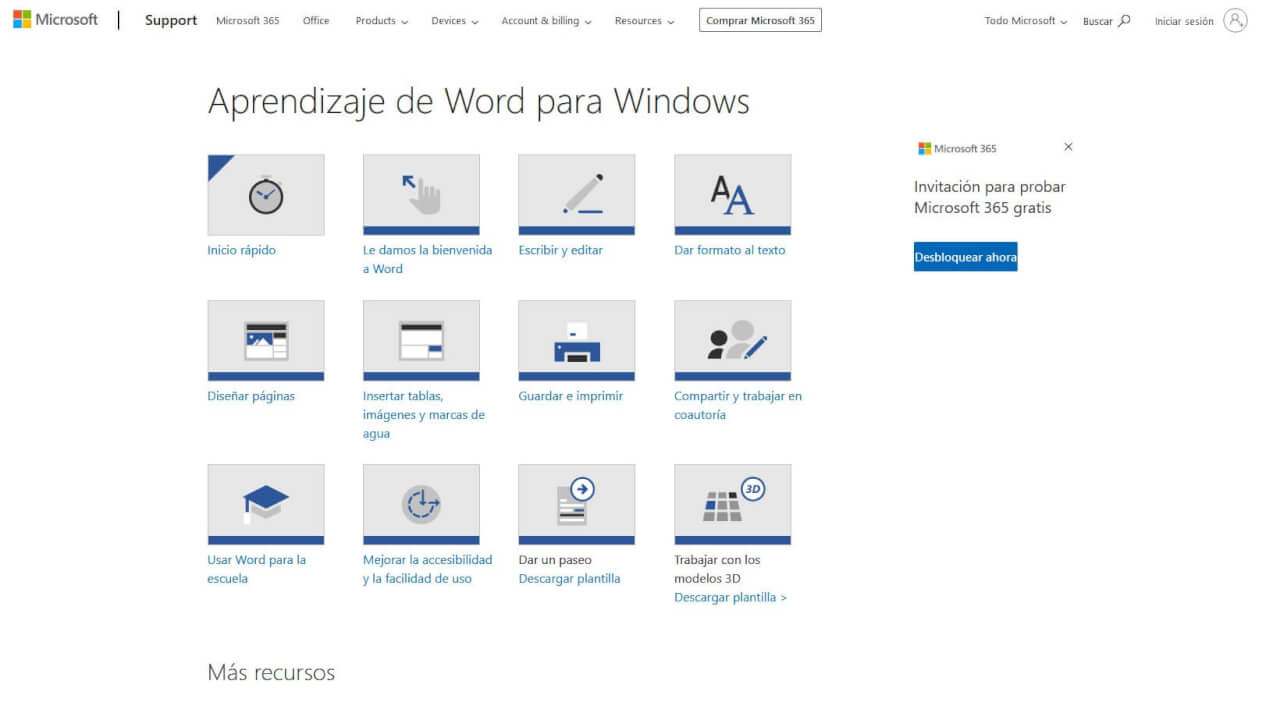Click the Microsoft 365 logo in promo
This screenshot has height=706, width=1280.
[x=957, y=148]
